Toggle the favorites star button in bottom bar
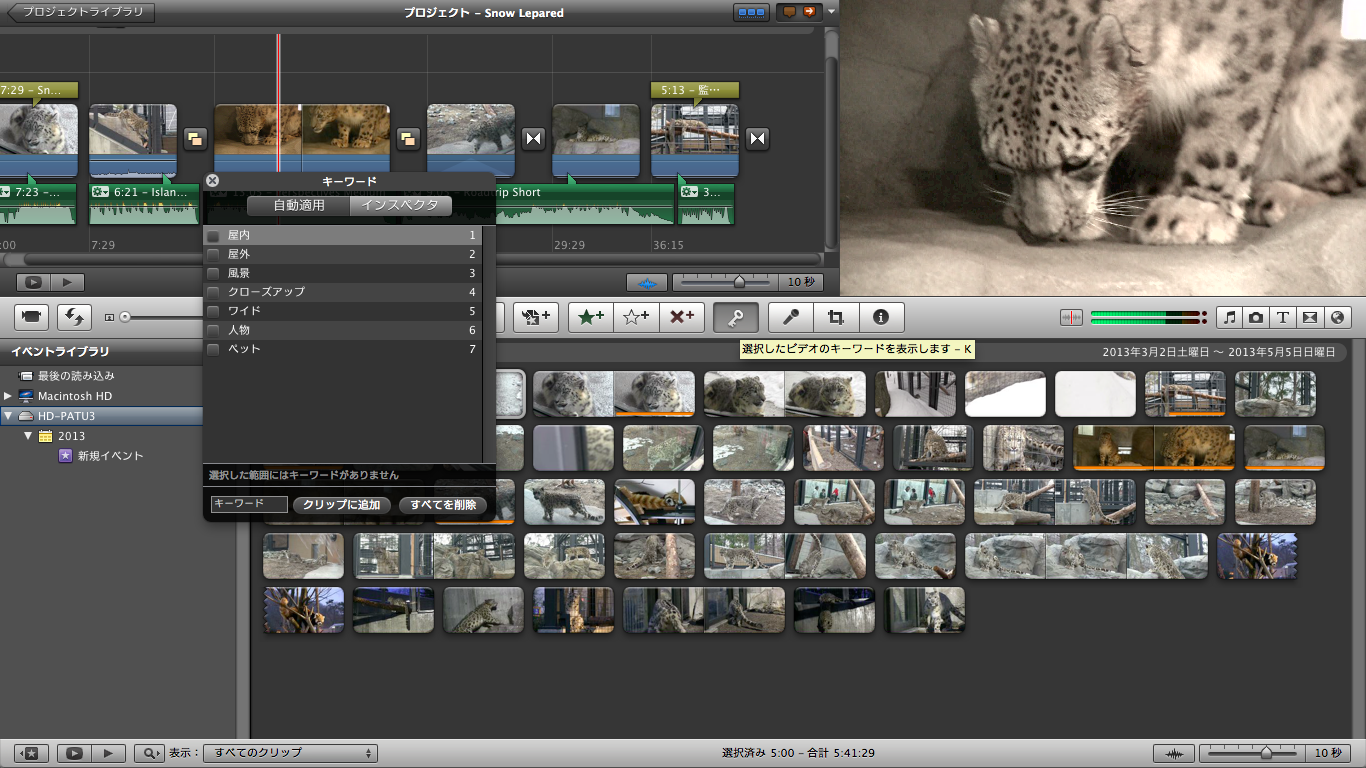 tap(32, 753)
